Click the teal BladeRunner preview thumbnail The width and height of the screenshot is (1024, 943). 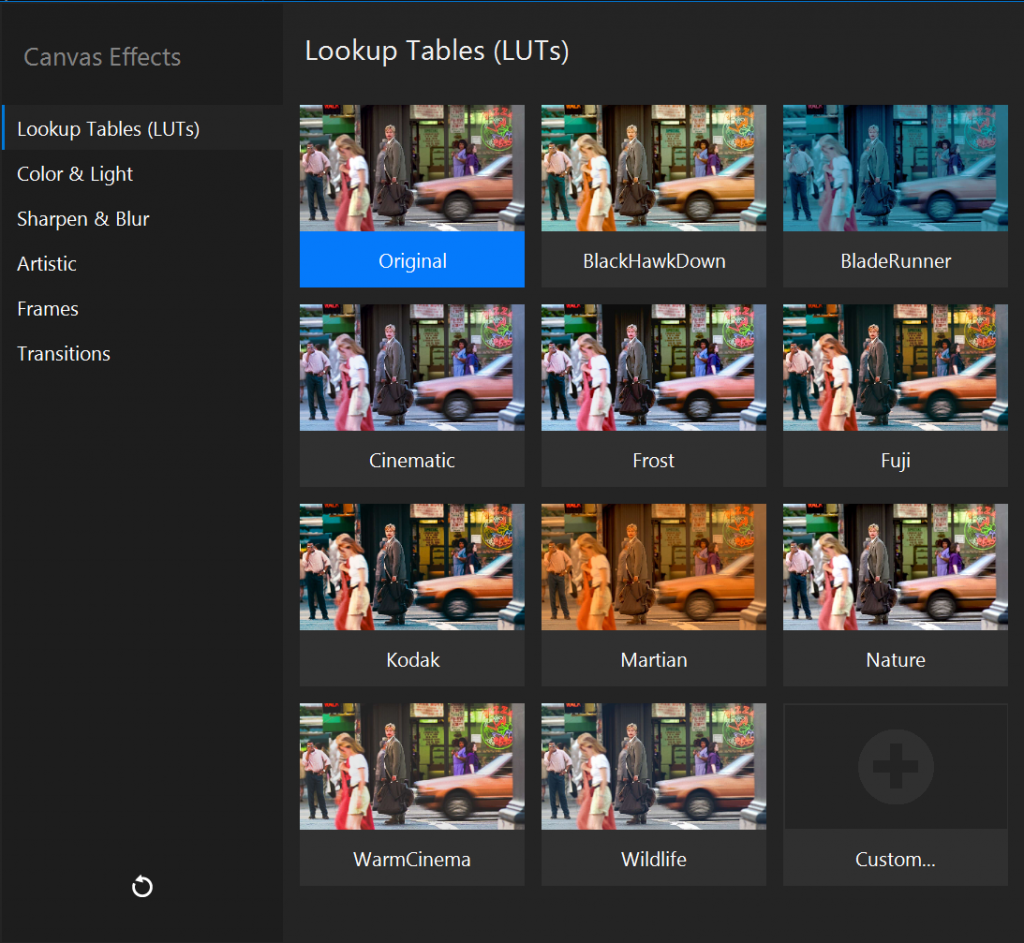tap(895, 168)
